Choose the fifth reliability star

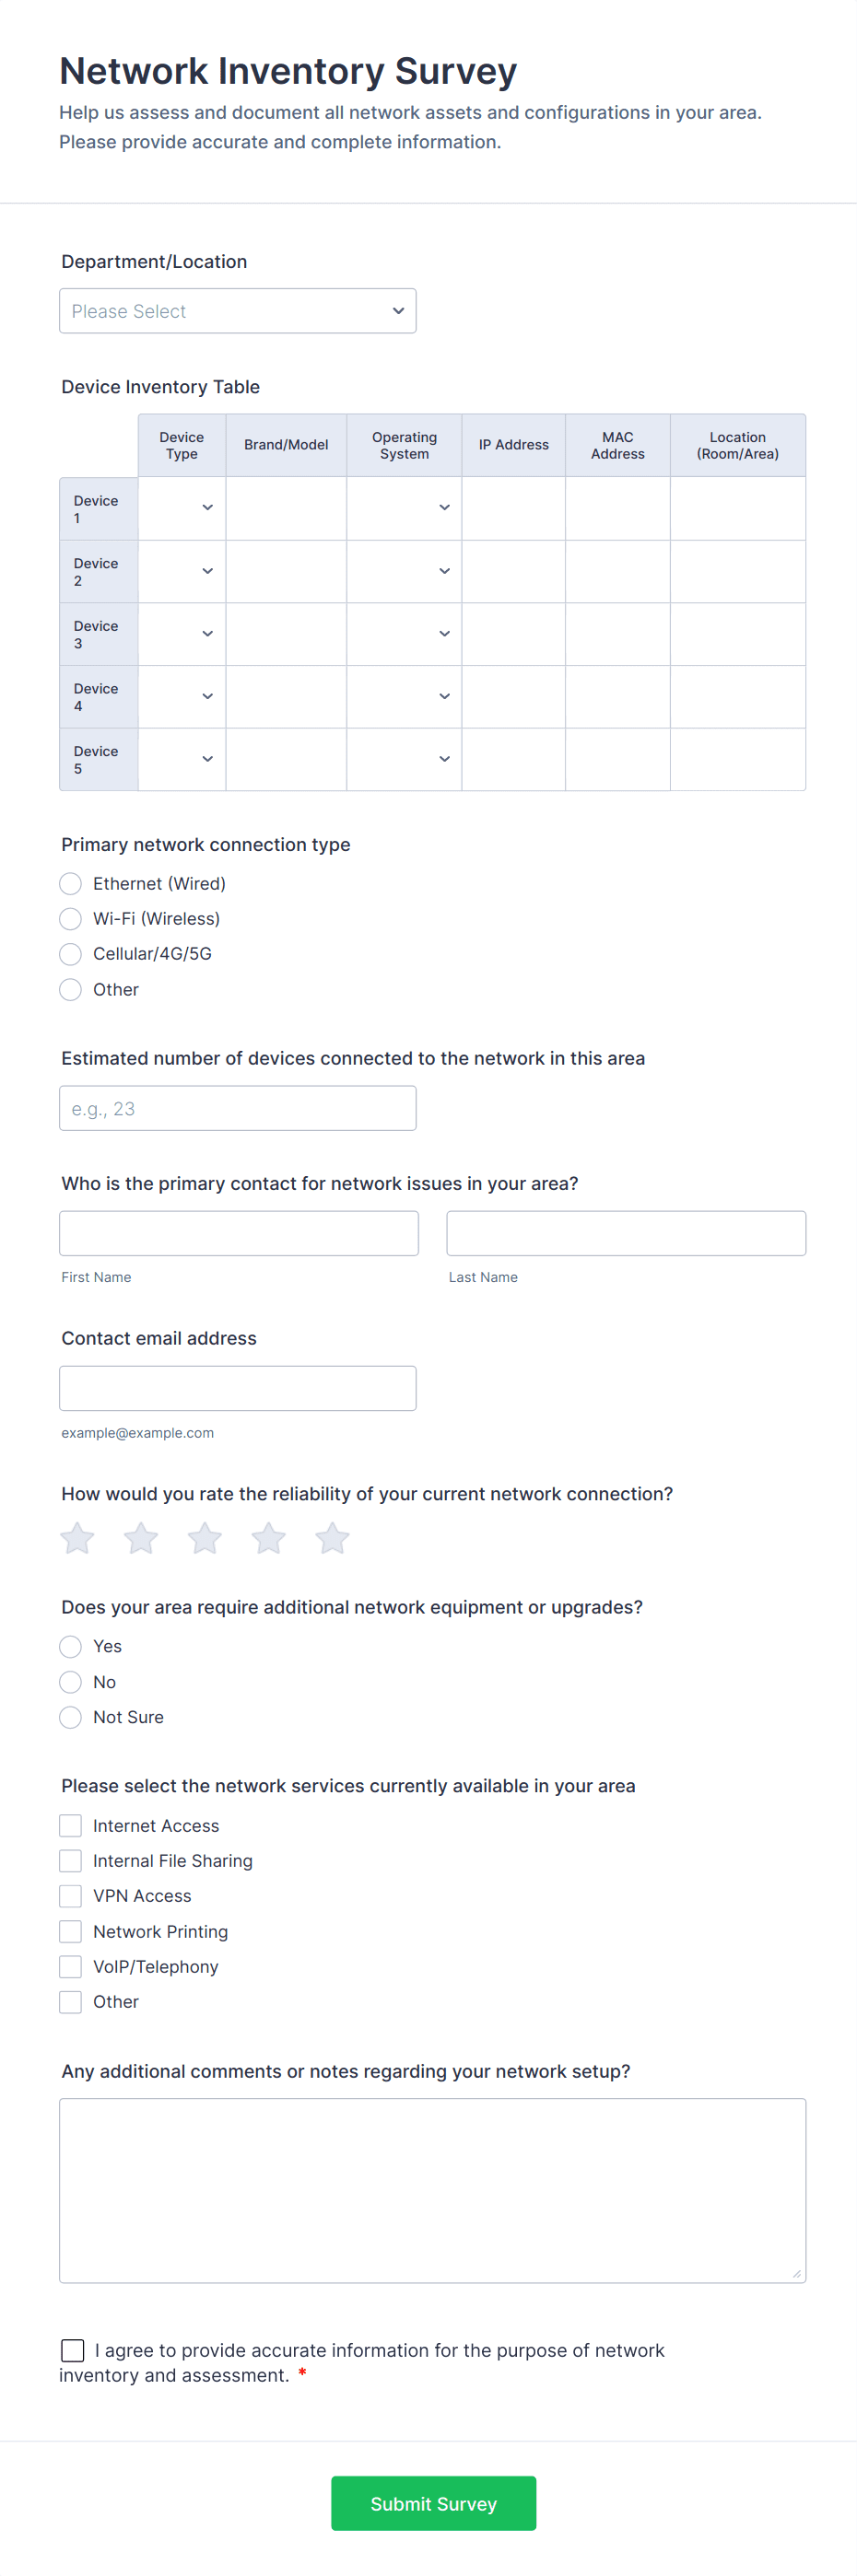click(x=332, y=1538)
